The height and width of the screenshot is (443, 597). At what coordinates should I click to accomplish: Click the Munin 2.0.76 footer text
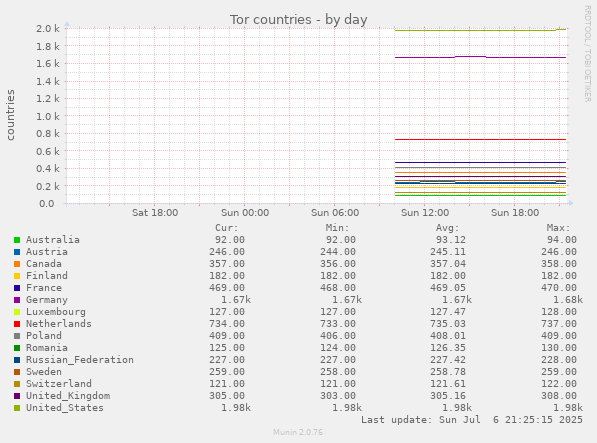pyautogui.click(x=298, y=432)
